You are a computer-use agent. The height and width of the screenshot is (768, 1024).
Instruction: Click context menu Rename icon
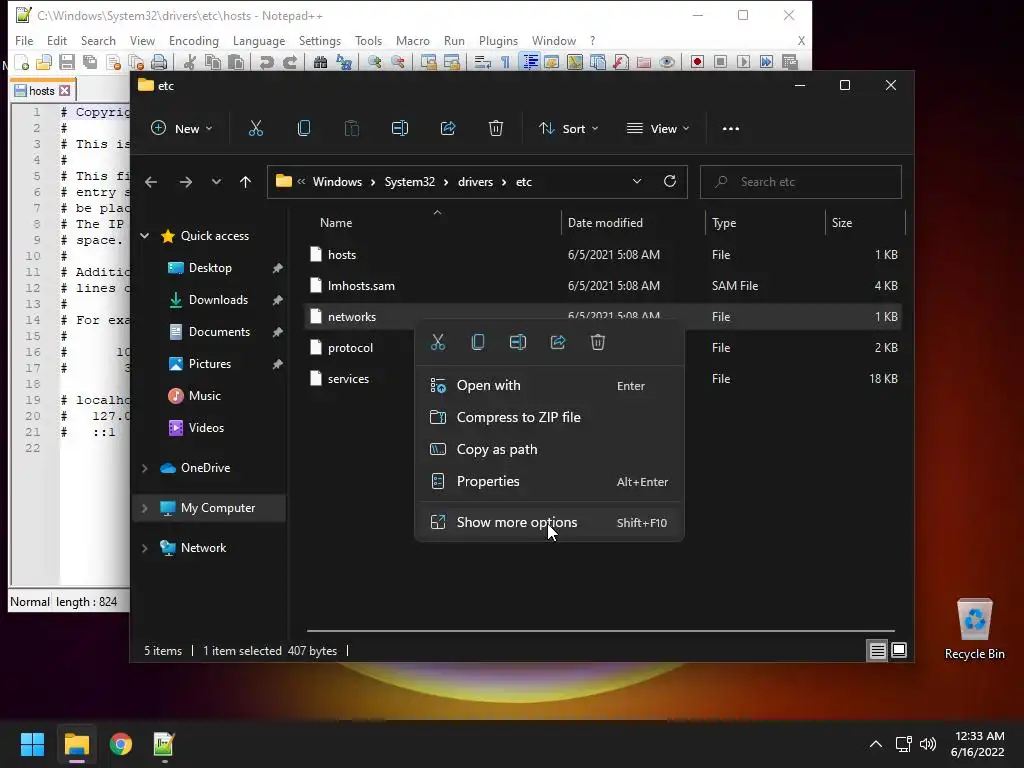(x=518, y=342)
